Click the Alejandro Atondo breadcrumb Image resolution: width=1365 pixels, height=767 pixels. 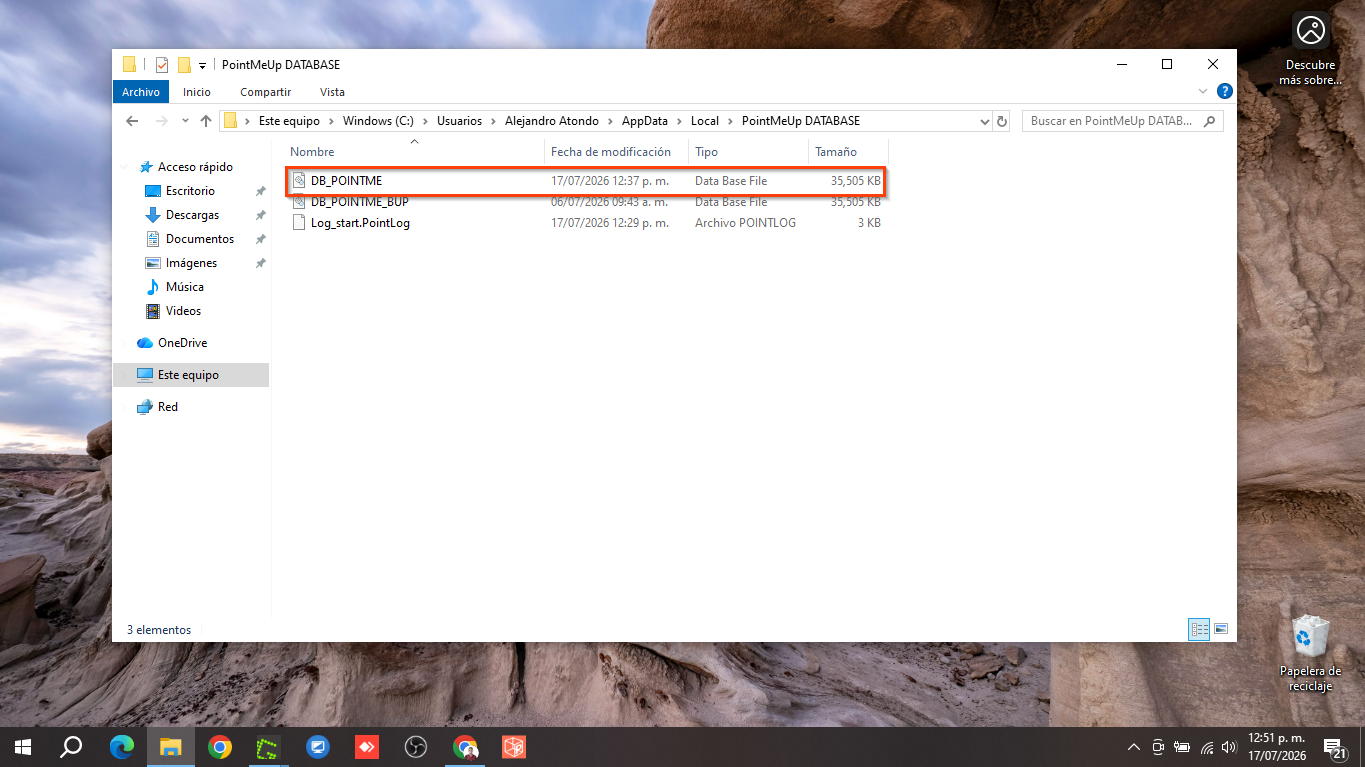552,121
